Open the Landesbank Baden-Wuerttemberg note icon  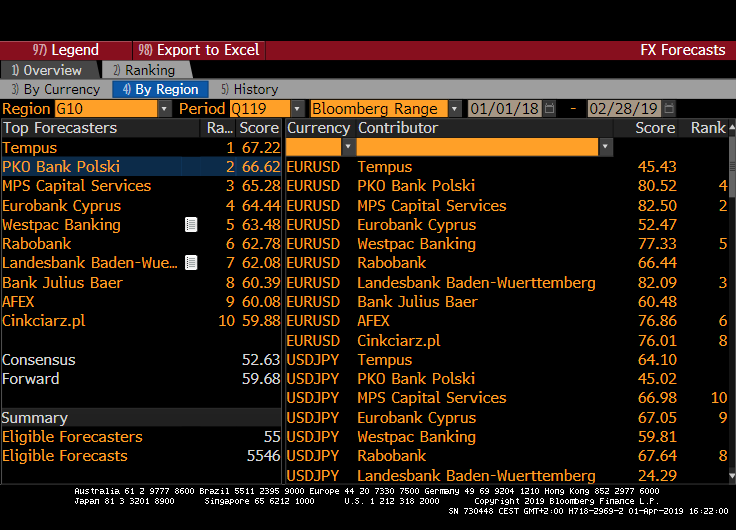pos(191,263)
